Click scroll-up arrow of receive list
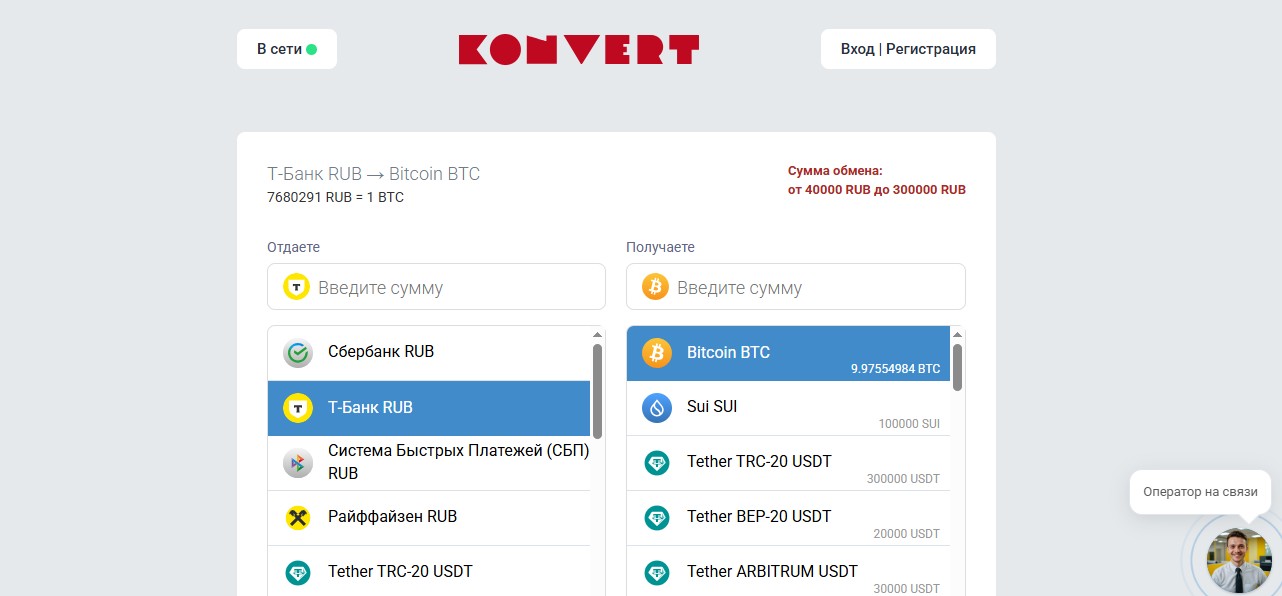Viewport: 1282px width, 596px height. [957, 335]
